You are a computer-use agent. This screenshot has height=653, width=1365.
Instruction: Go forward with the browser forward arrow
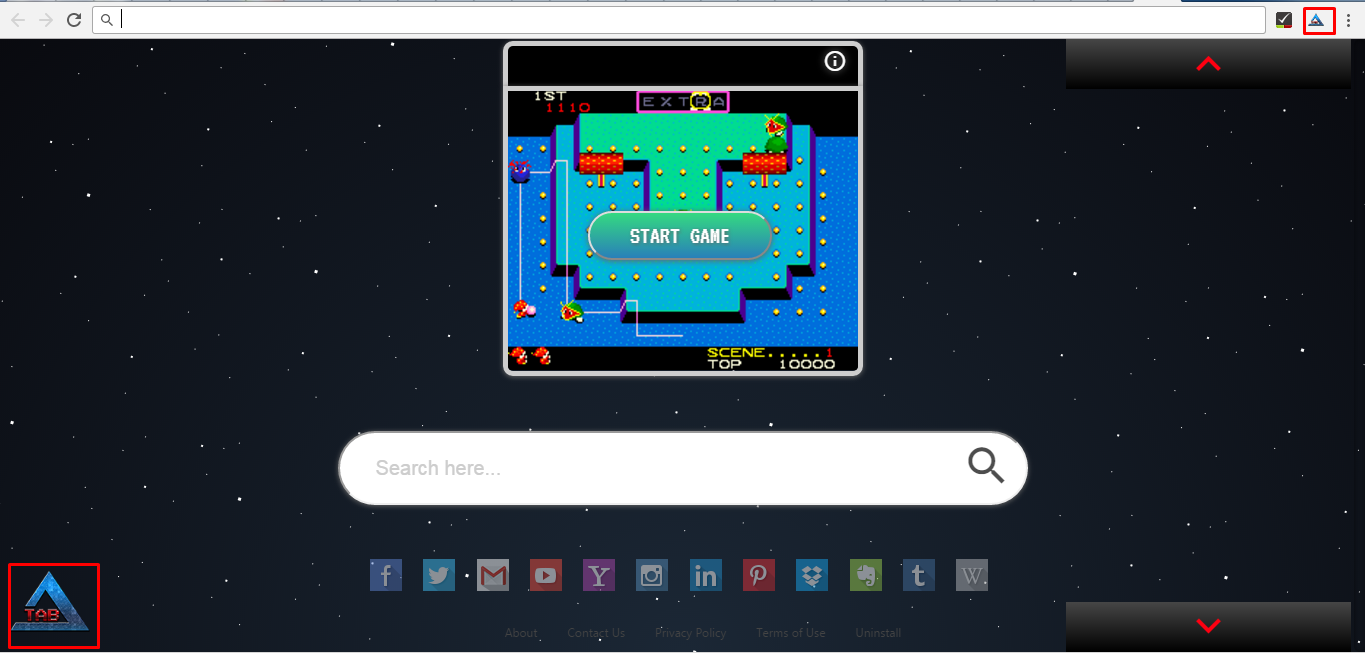(x=45, y=20)
